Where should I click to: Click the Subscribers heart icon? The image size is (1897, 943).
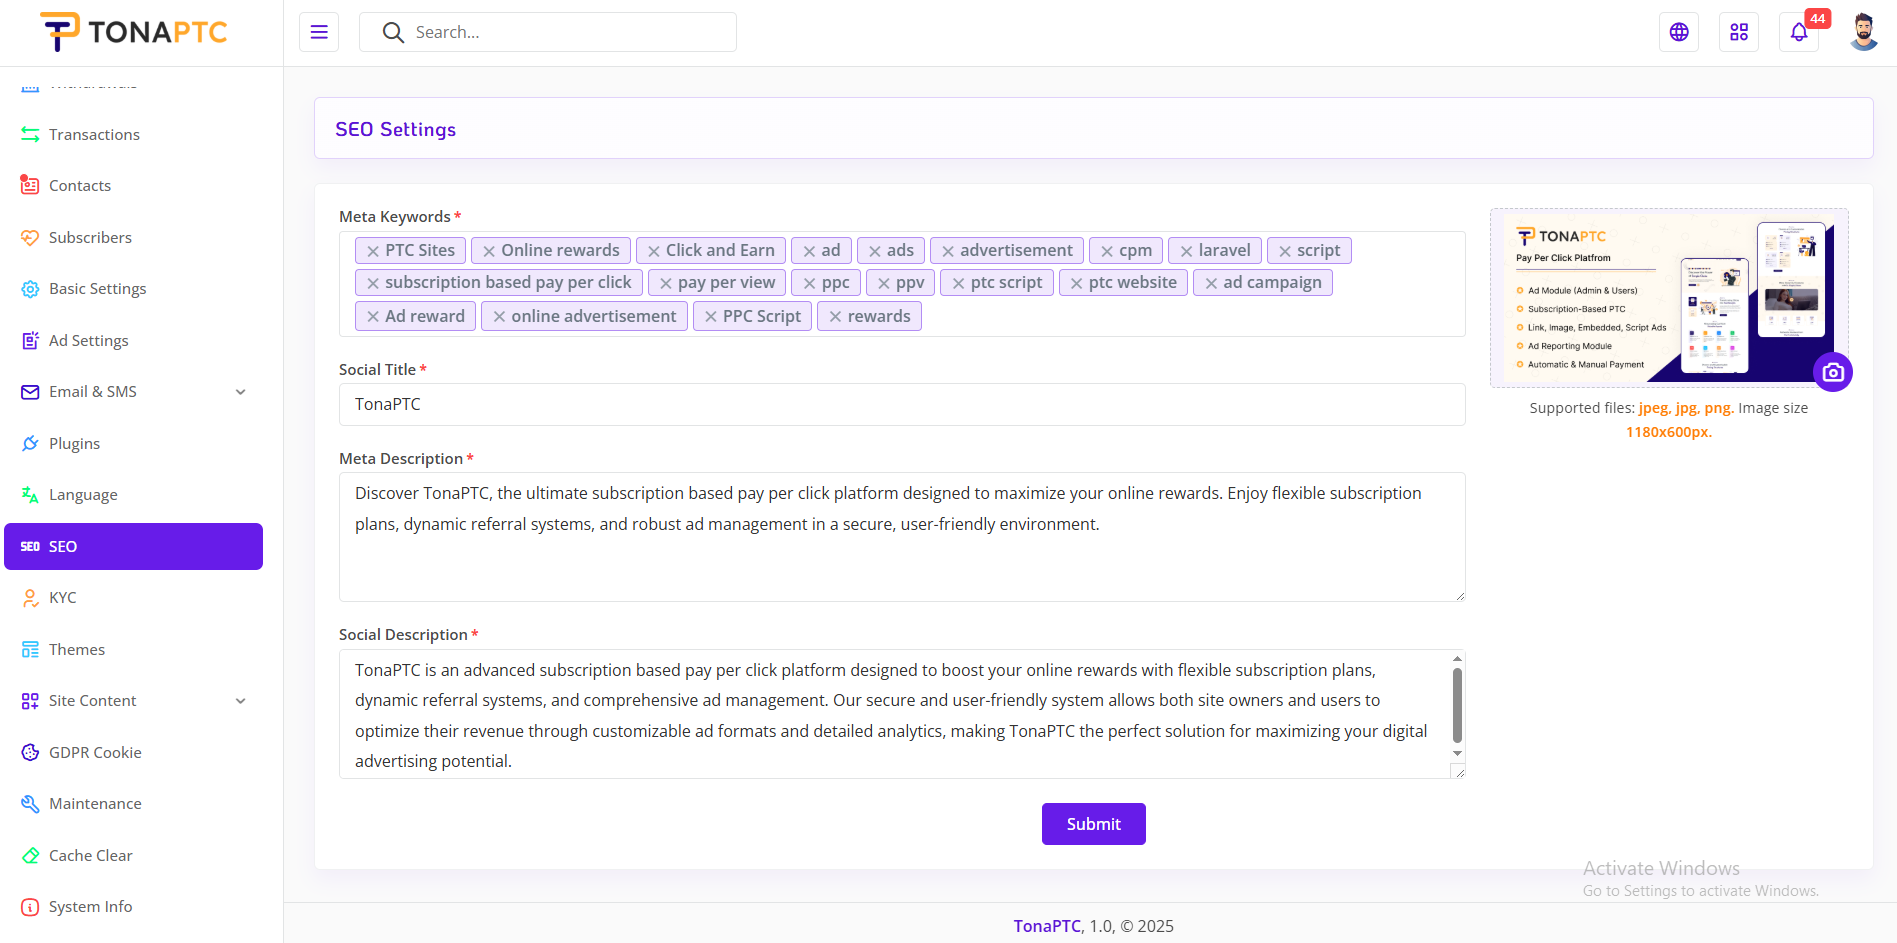[30, 237]
